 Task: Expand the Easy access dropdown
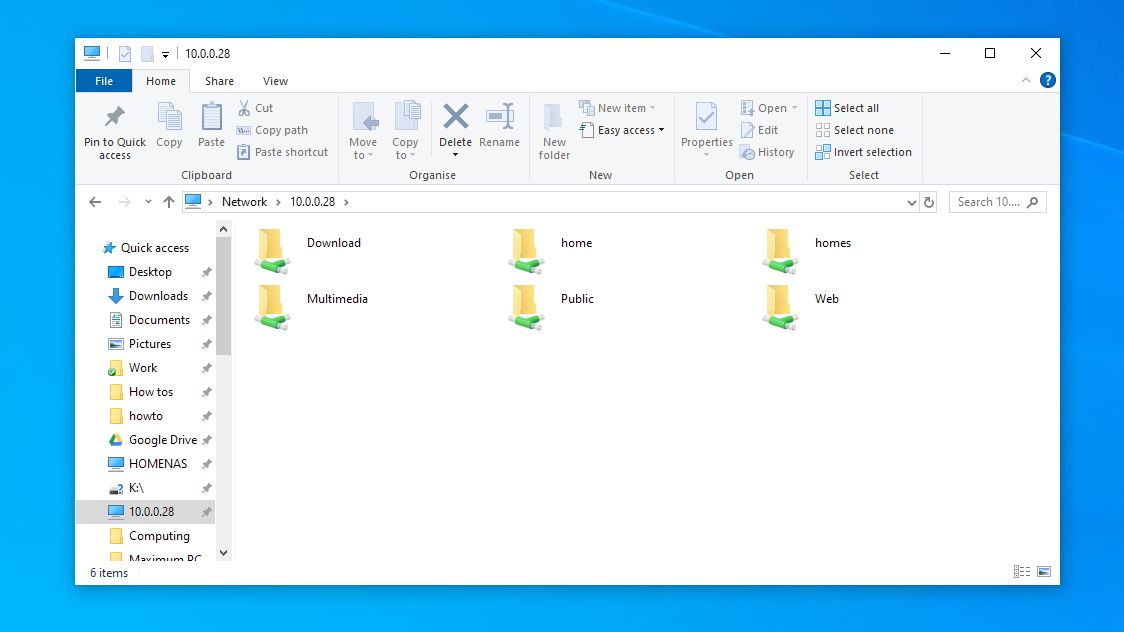[622, 130]
